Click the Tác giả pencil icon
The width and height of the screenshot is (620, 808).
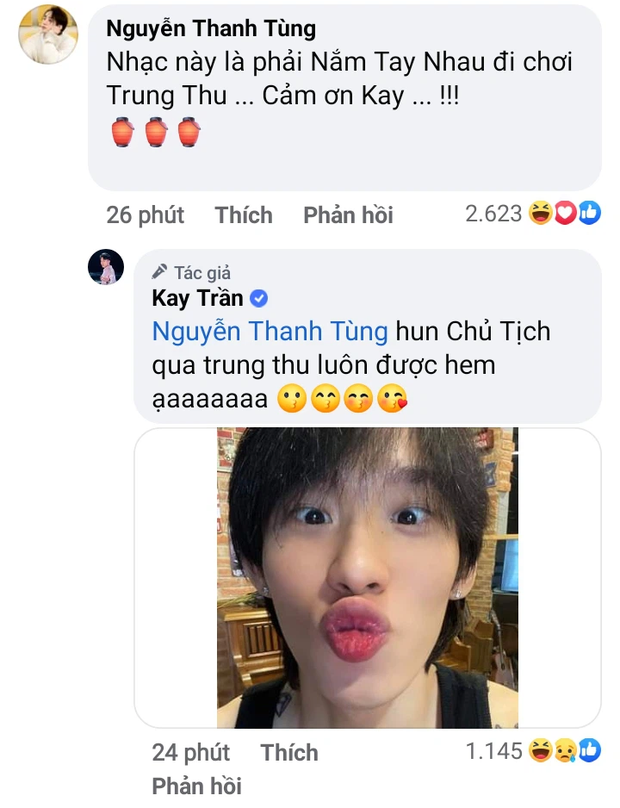tap(159, 272)
